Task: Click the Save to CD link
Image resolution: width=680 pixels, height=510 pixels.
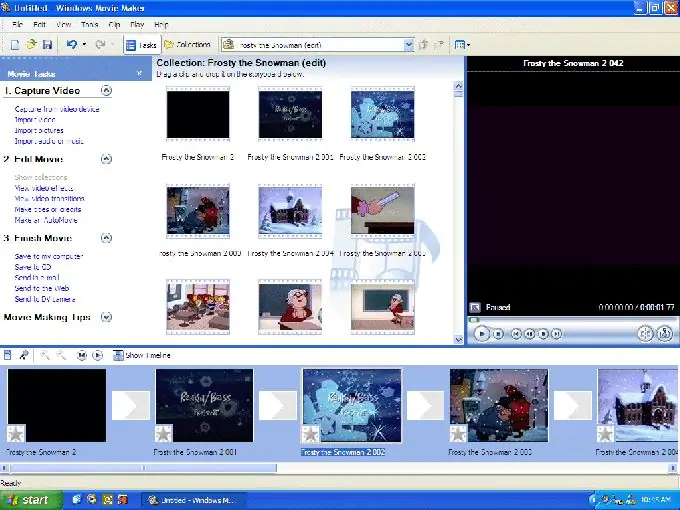Action: (33, 267)
